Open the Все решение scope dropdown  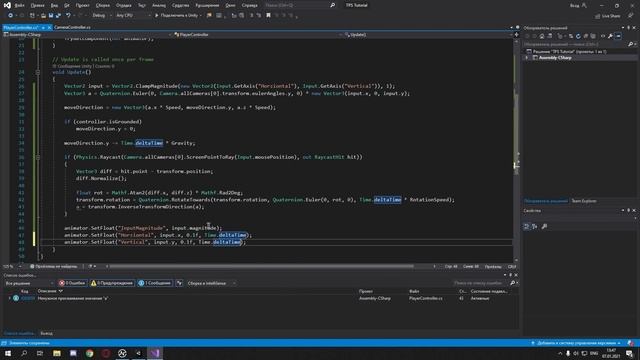29,283
